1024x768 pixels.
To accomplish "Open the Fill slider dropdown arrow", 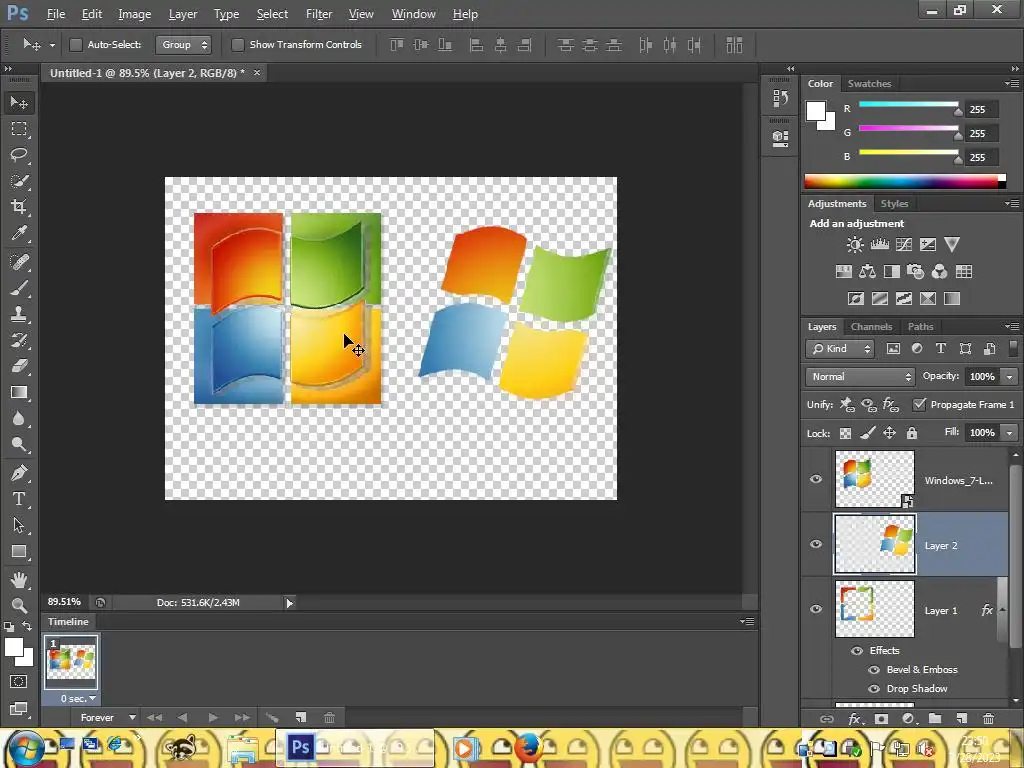I will [x=1010, y=433].
